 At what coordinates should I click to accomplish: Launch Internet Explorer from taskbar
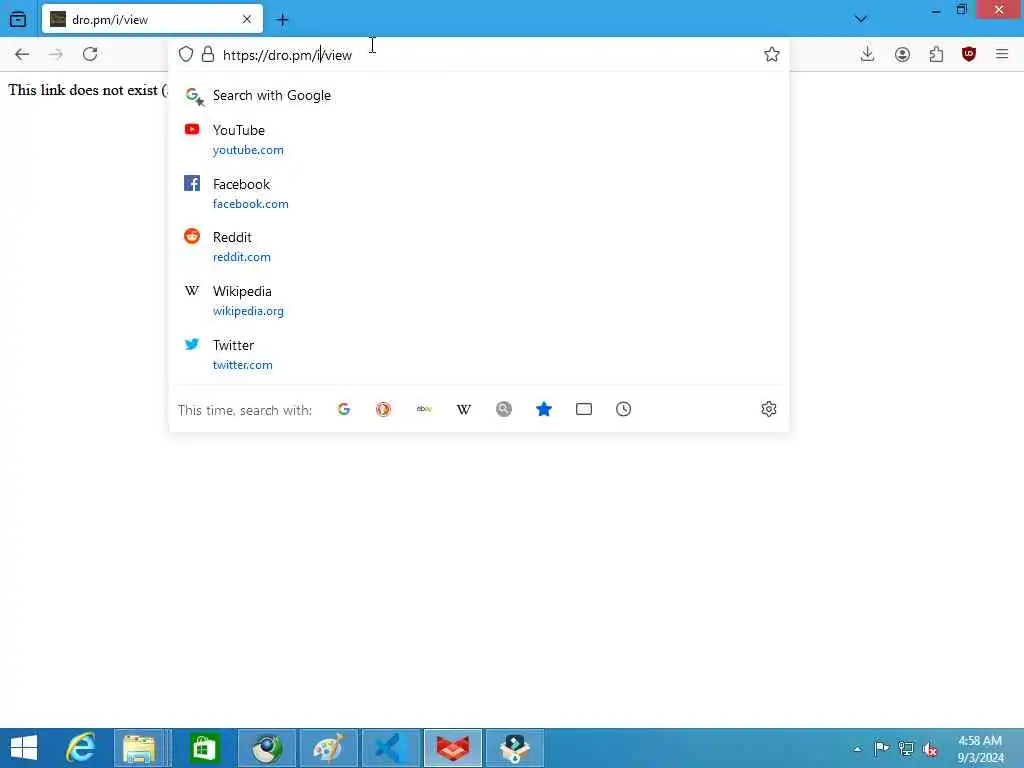click(81, 748)
